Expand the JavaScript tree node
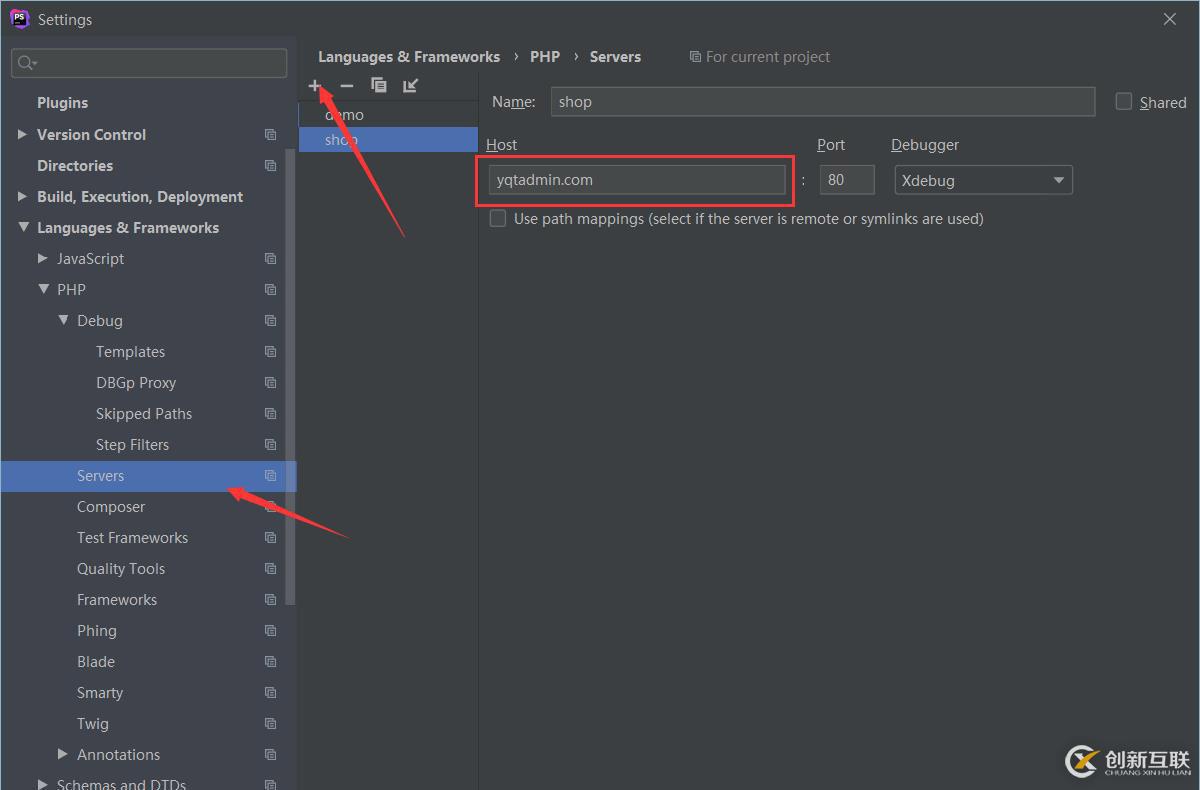1200x790 pixels. click(x=43, y=259)
